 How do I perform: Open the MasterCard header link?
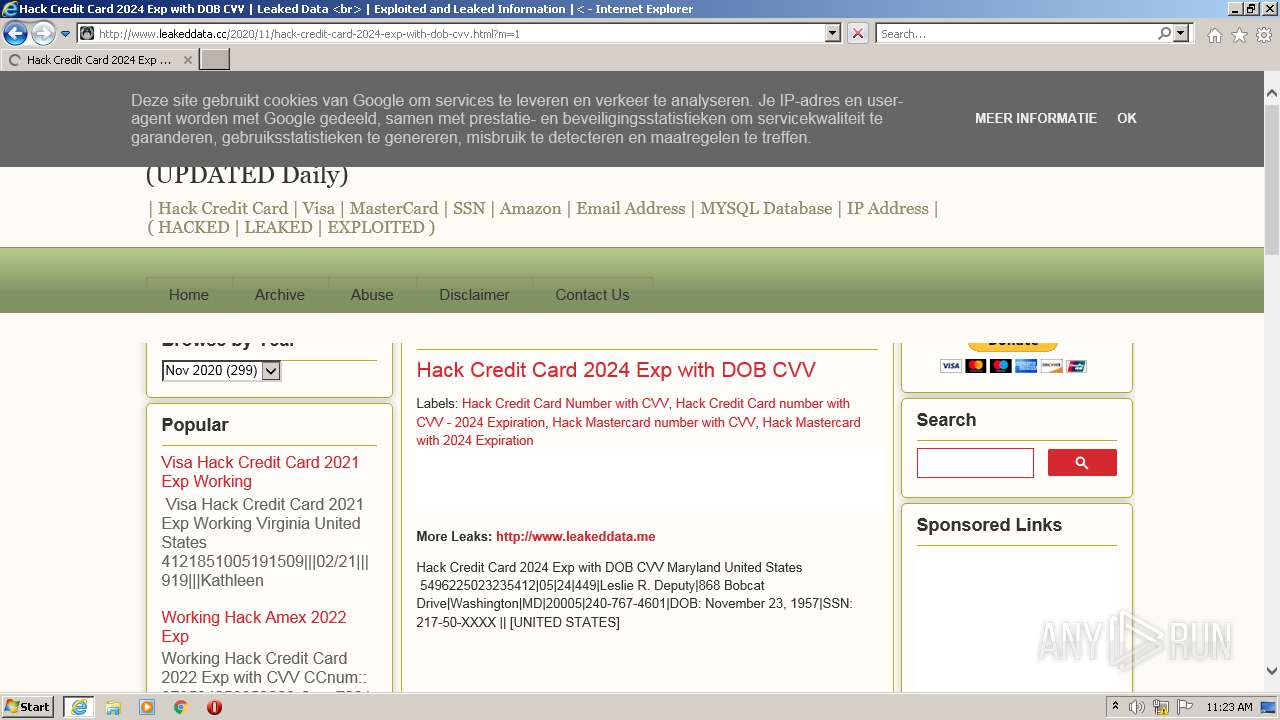click(x=394, y=208)
